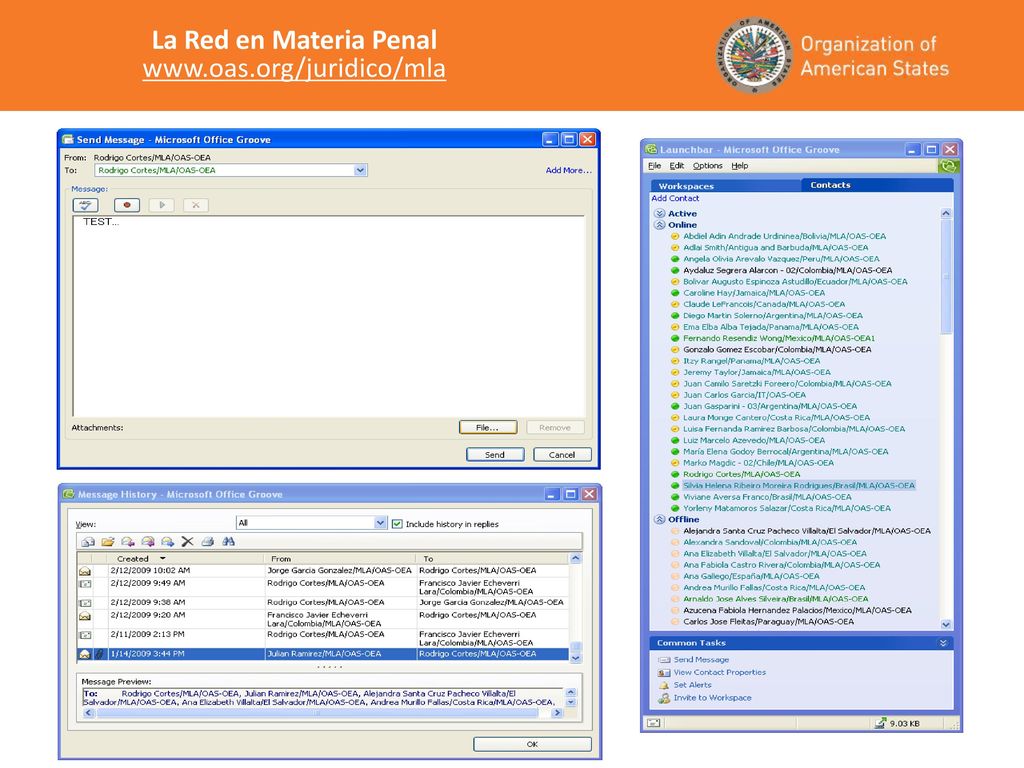Image resolution: width=1024 pixels, height=768 pixels.
Task: Click the Add More... link
Action: (x=568, y=170)
